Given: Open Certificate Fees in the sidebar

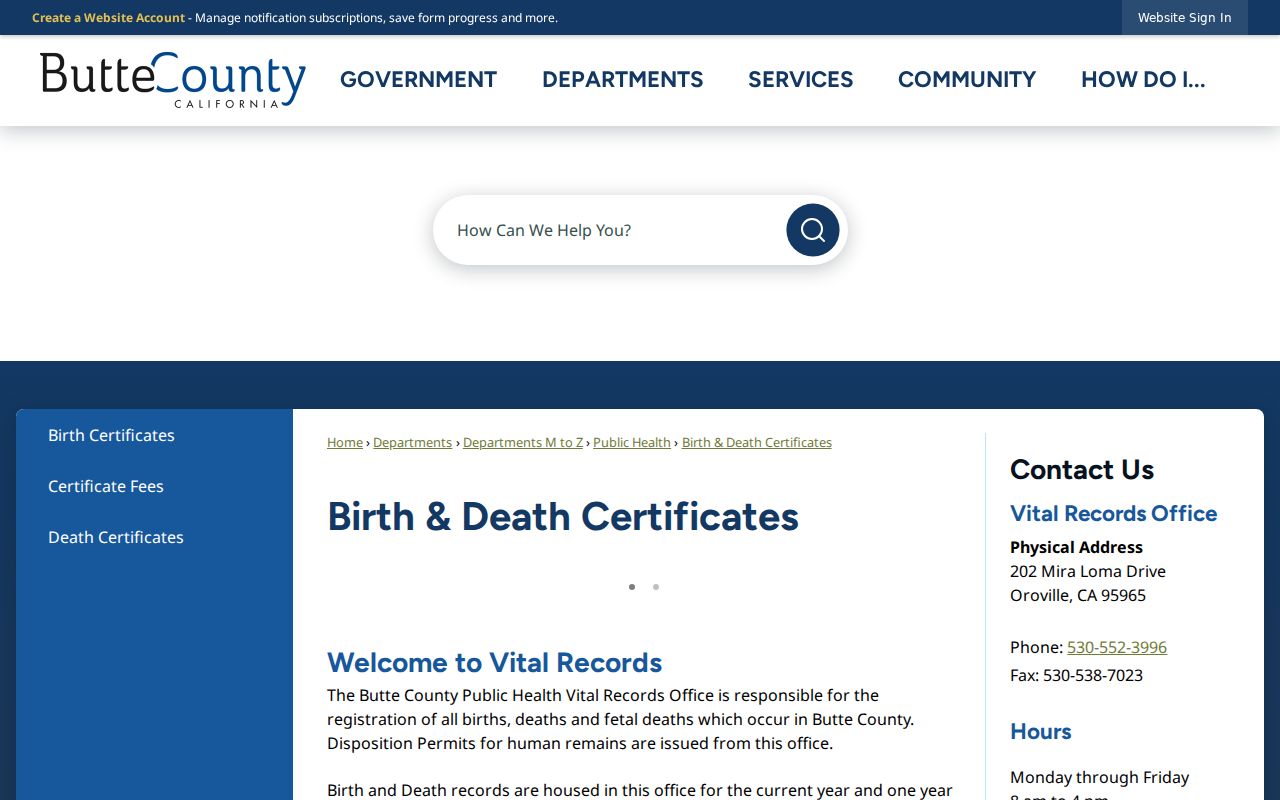Looking at the screenshot, I should pos(106,486).
